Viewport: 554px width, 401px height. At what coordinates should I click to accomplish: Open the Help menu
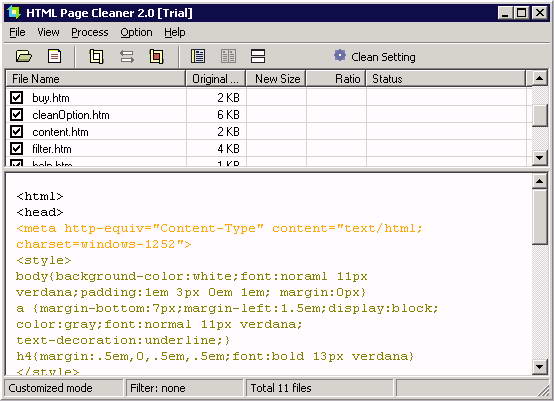pos(175,33)
